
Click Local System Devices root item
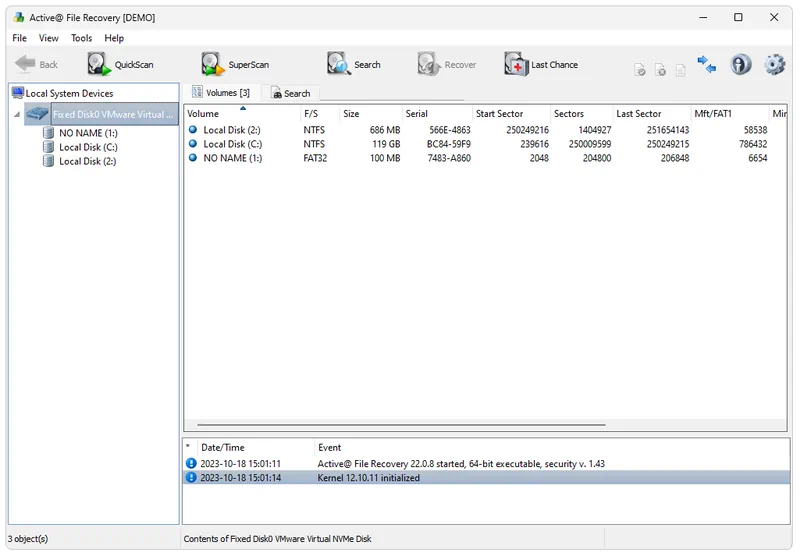coord(62,93)
